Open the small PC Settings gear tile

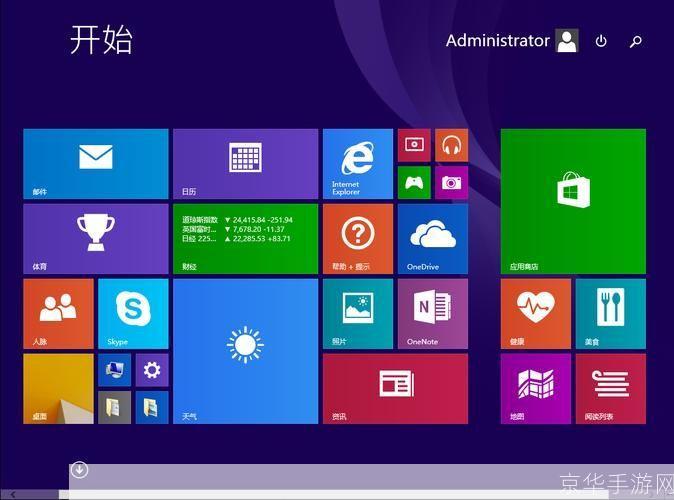coord(152,370)
